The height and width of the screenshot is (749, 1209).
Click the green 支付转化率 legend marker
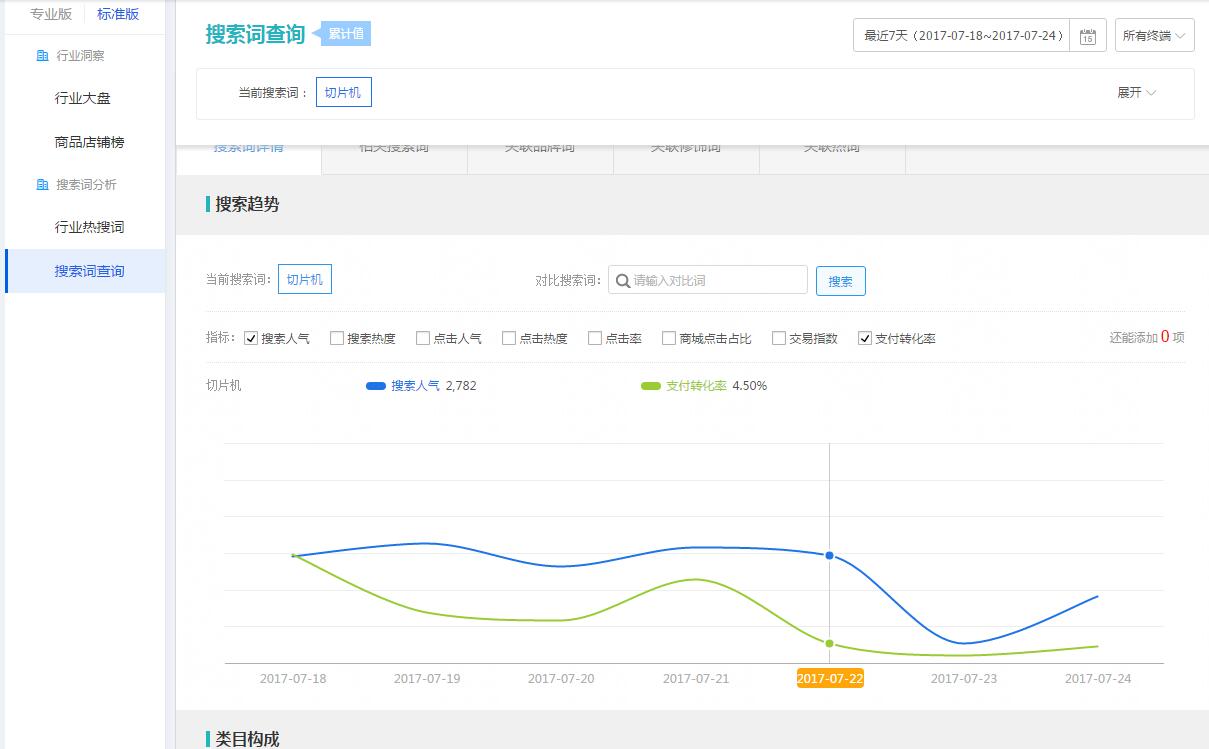click(650, 386)
